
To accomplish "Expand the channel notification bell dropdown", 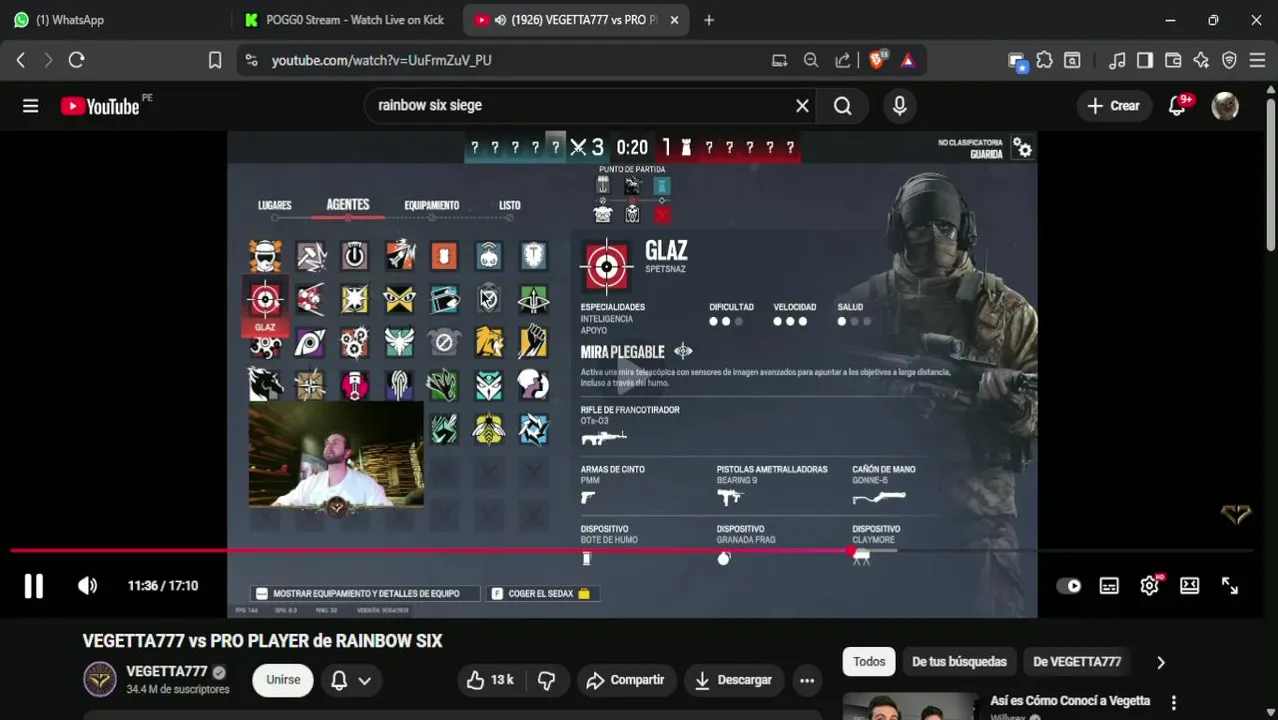I will click(351, 680).
